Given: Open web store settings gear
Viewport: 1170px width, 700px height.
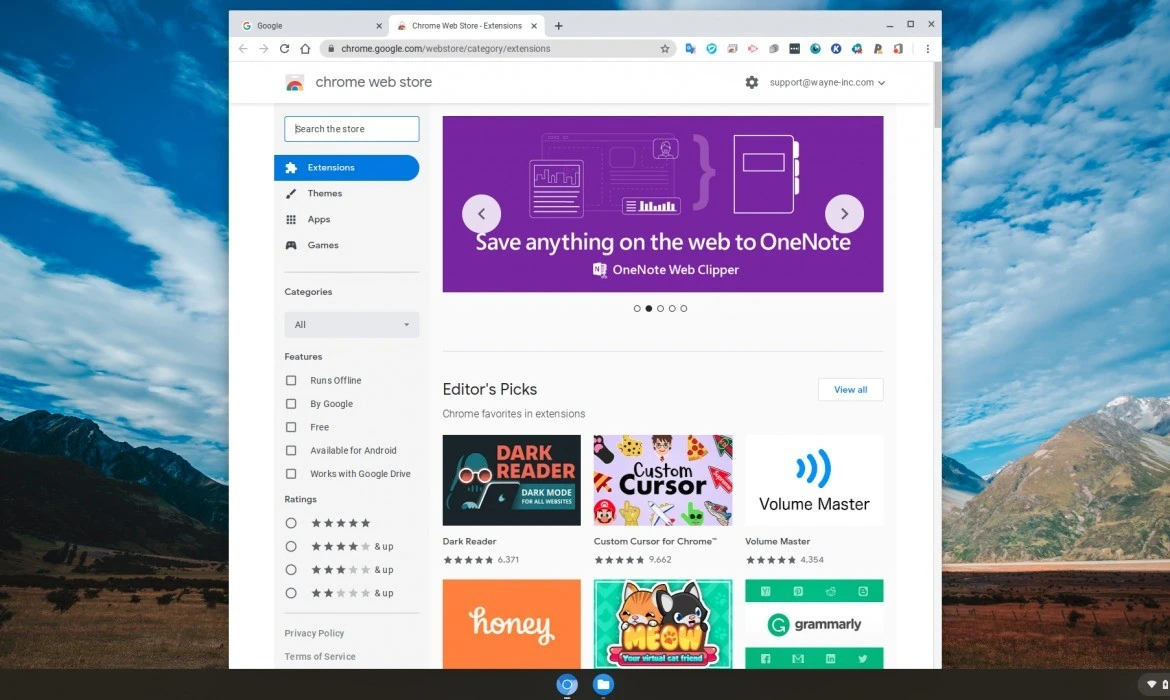Looking at the screenshot, I should (751, 82).
